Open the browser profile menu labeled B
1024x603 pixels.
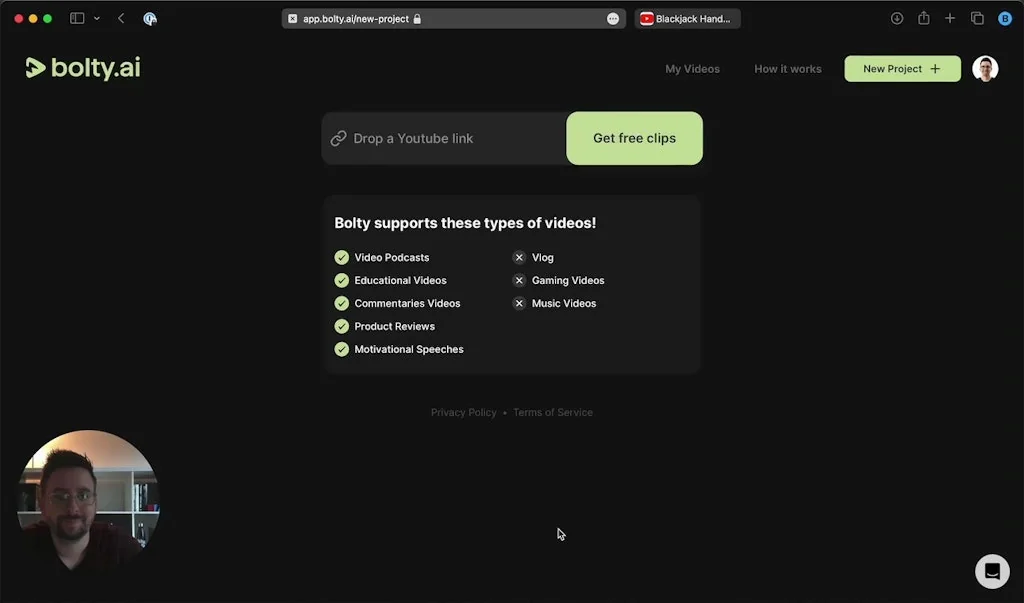(1004, 17)
